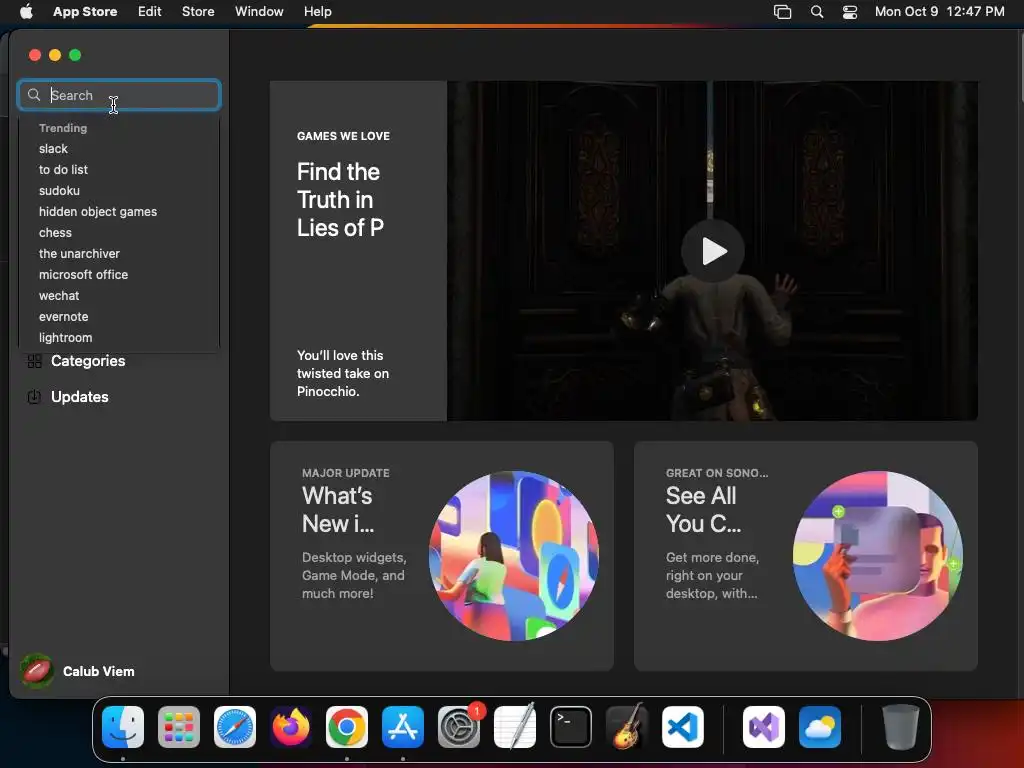Click the App Store Dock icon
1024x768 pixels.
click(403, 727)
